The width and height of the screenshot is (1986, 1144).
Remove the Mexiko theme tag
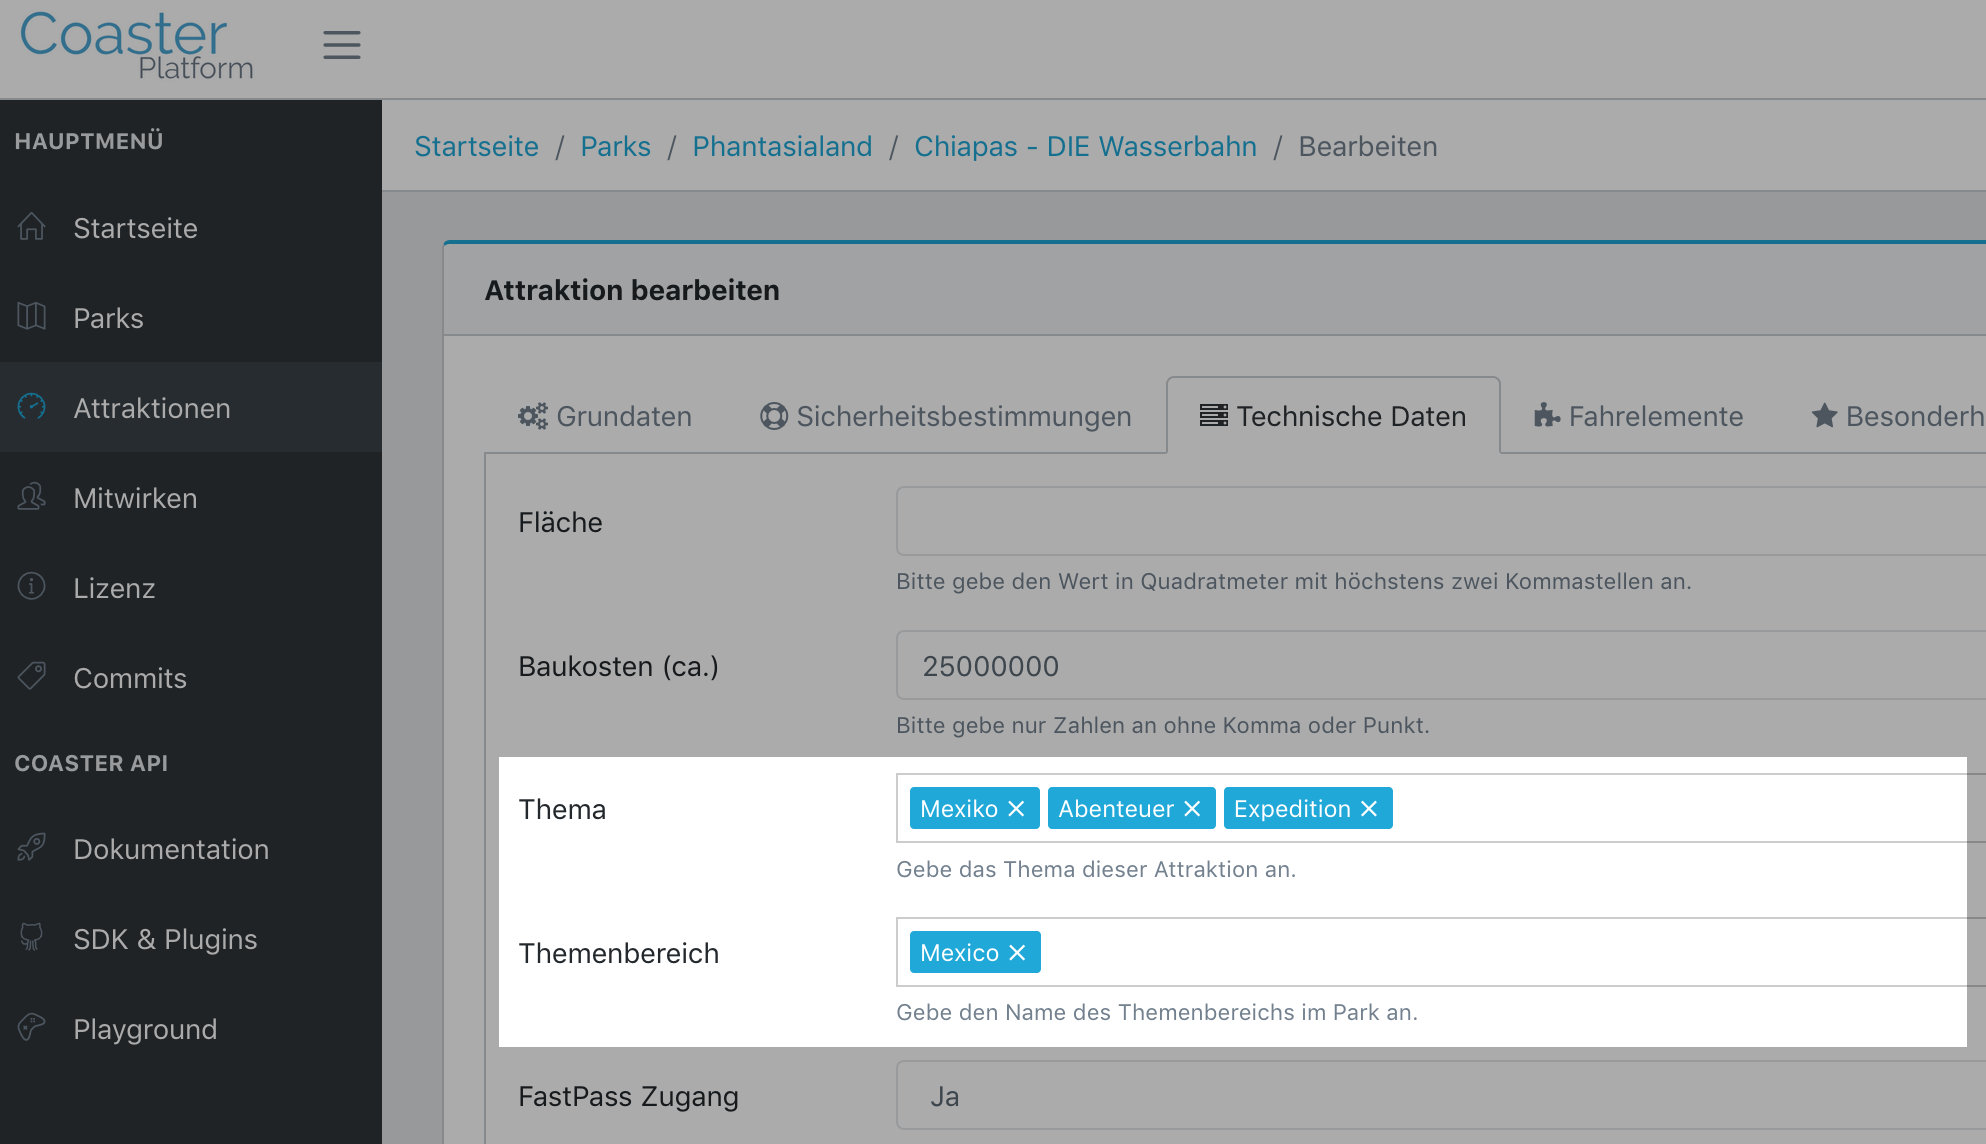pyautogui.click(x=1016, y=809)
